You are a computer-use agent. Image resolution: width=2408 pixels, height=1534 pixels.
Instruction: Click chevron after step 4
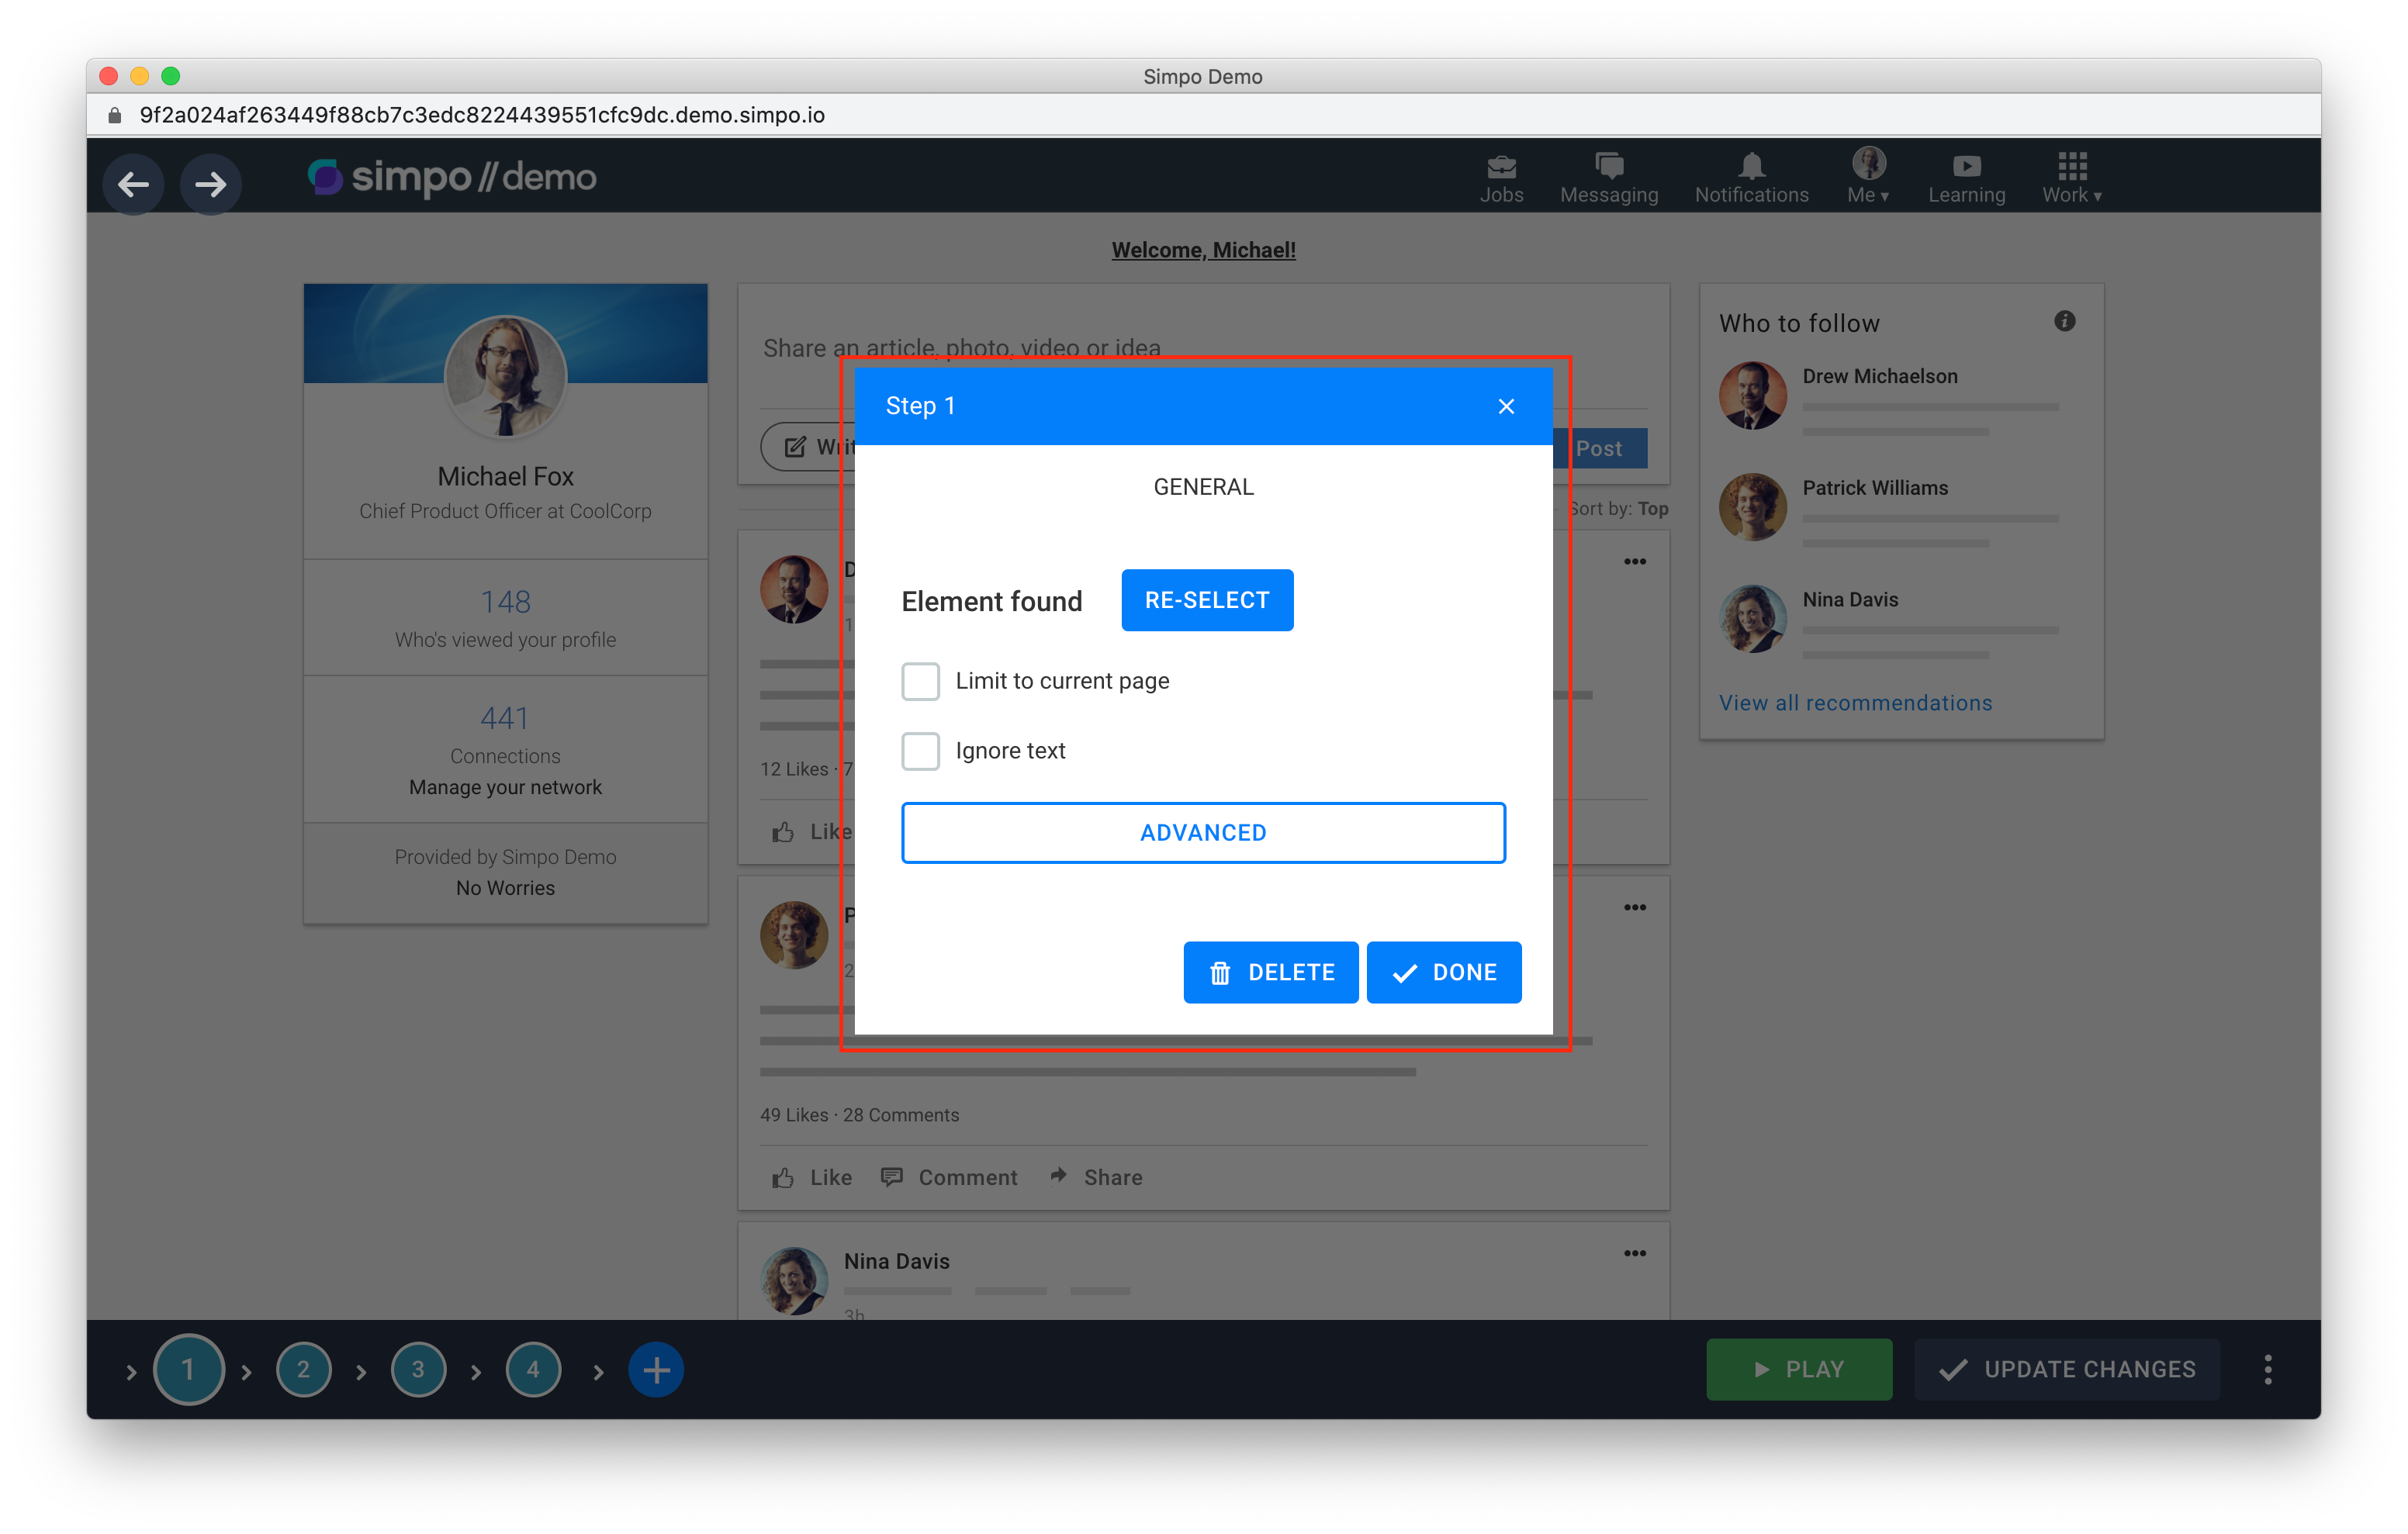pos(598,1372)
